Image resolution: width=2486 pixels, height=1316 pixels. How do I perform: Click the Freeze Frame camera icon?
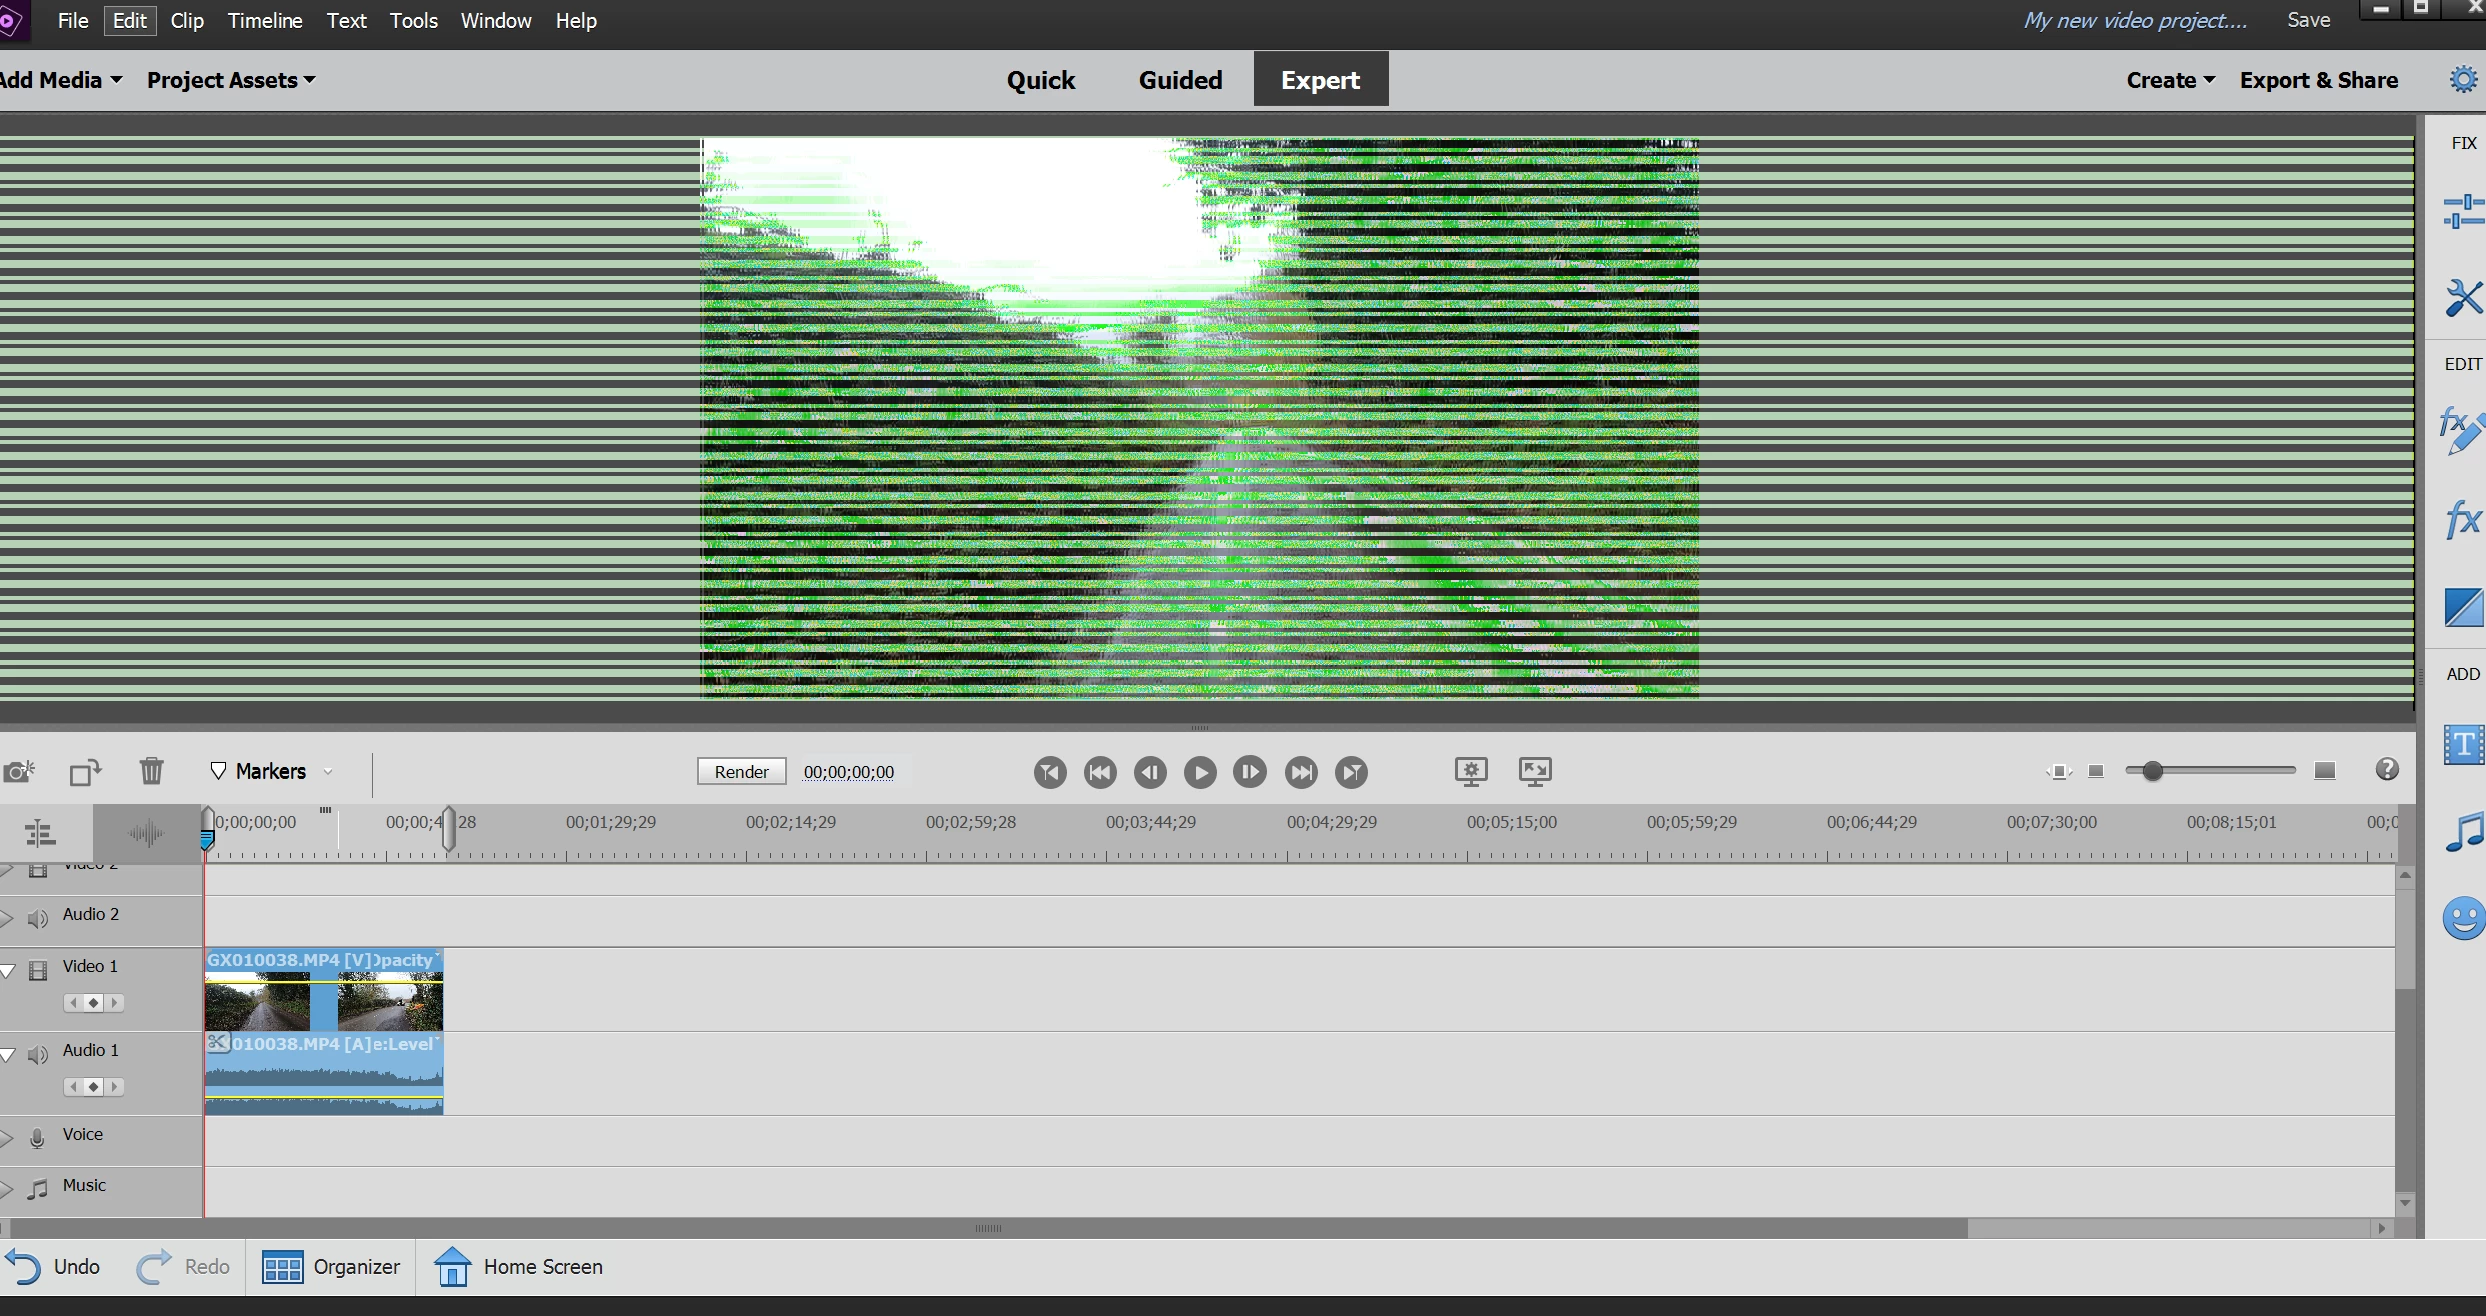(x=19, y=771)
